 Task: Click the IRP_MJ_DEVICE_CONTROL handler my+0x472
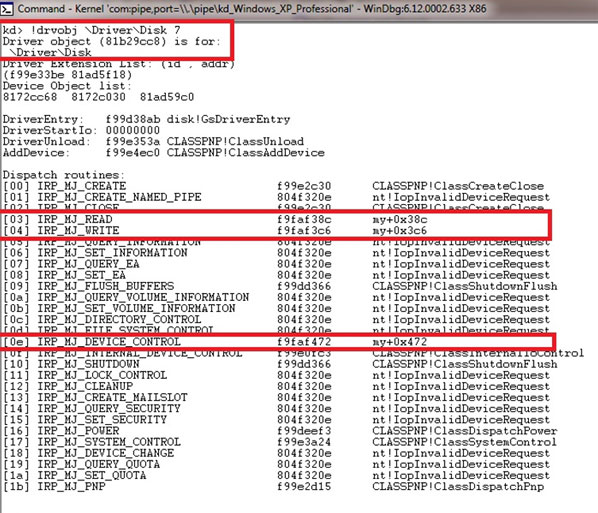click(399, 342)
